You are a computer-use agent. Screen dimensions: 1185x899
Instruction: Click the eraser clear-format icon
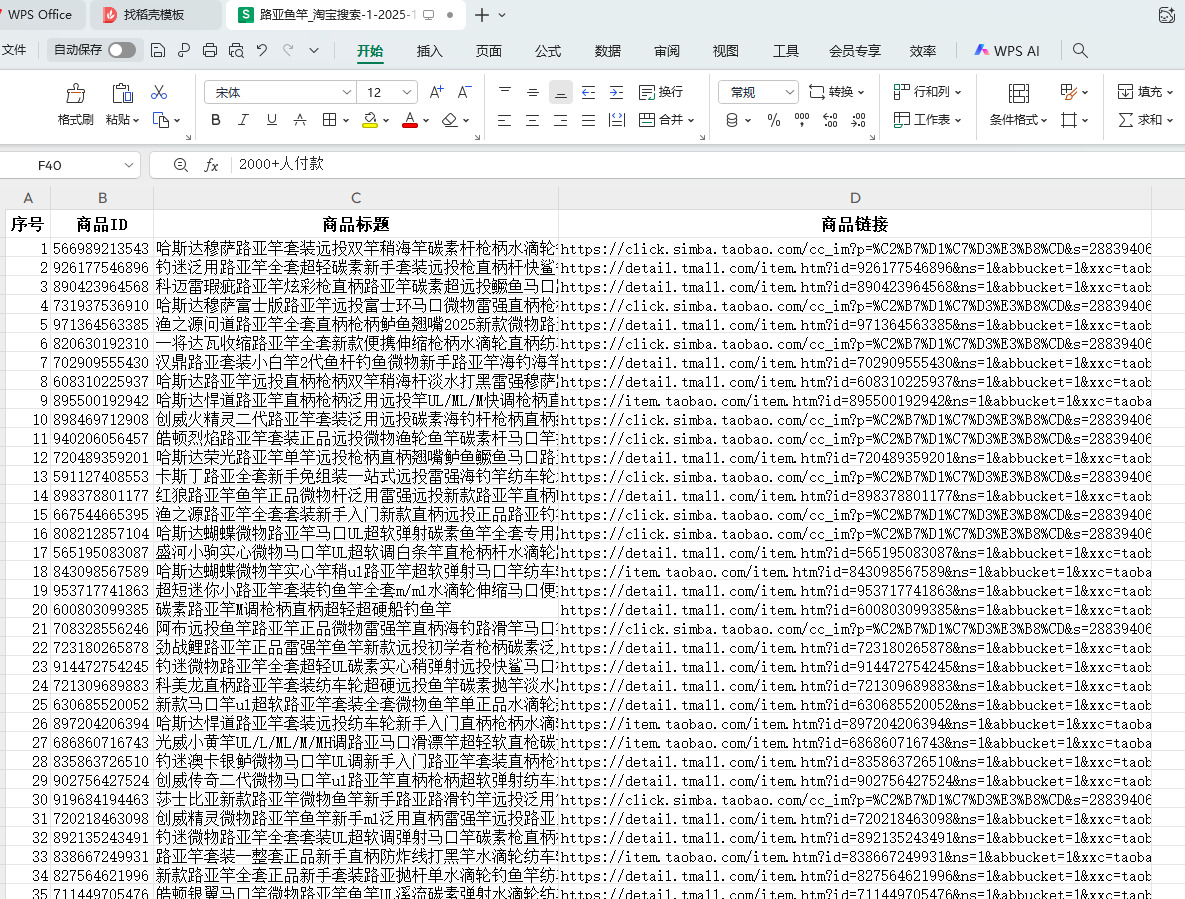pos(450,120)
